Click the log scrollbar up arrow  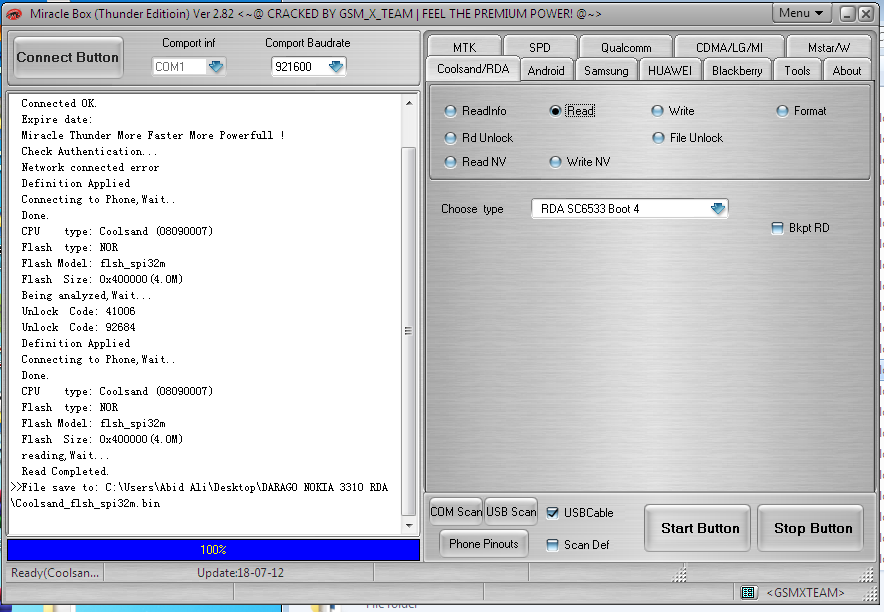(x=409, y=103)
